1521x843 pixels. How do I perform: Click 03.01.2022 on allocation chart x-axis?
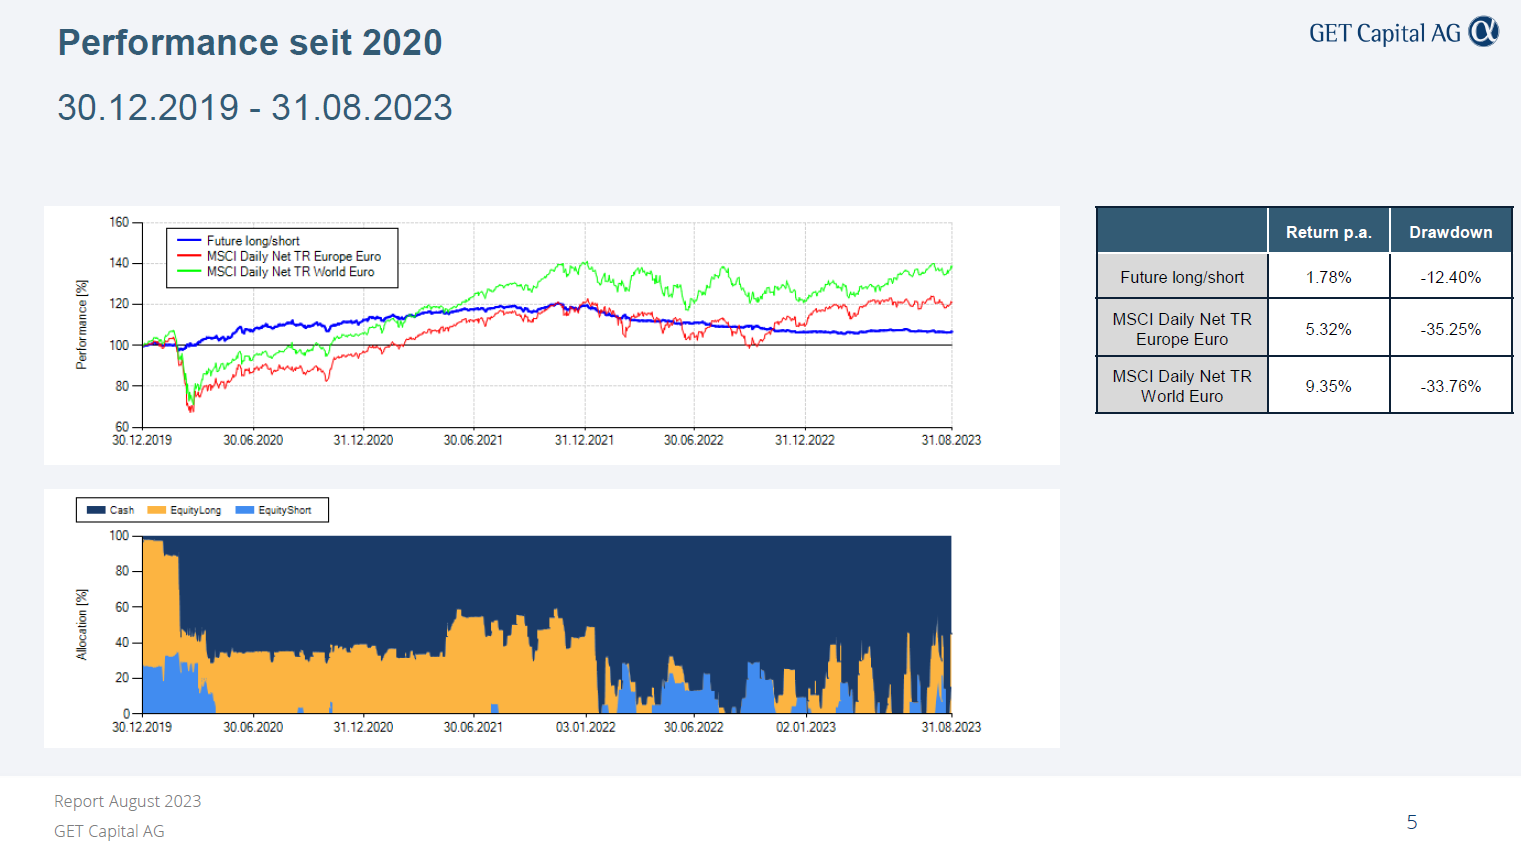point(585,727)
